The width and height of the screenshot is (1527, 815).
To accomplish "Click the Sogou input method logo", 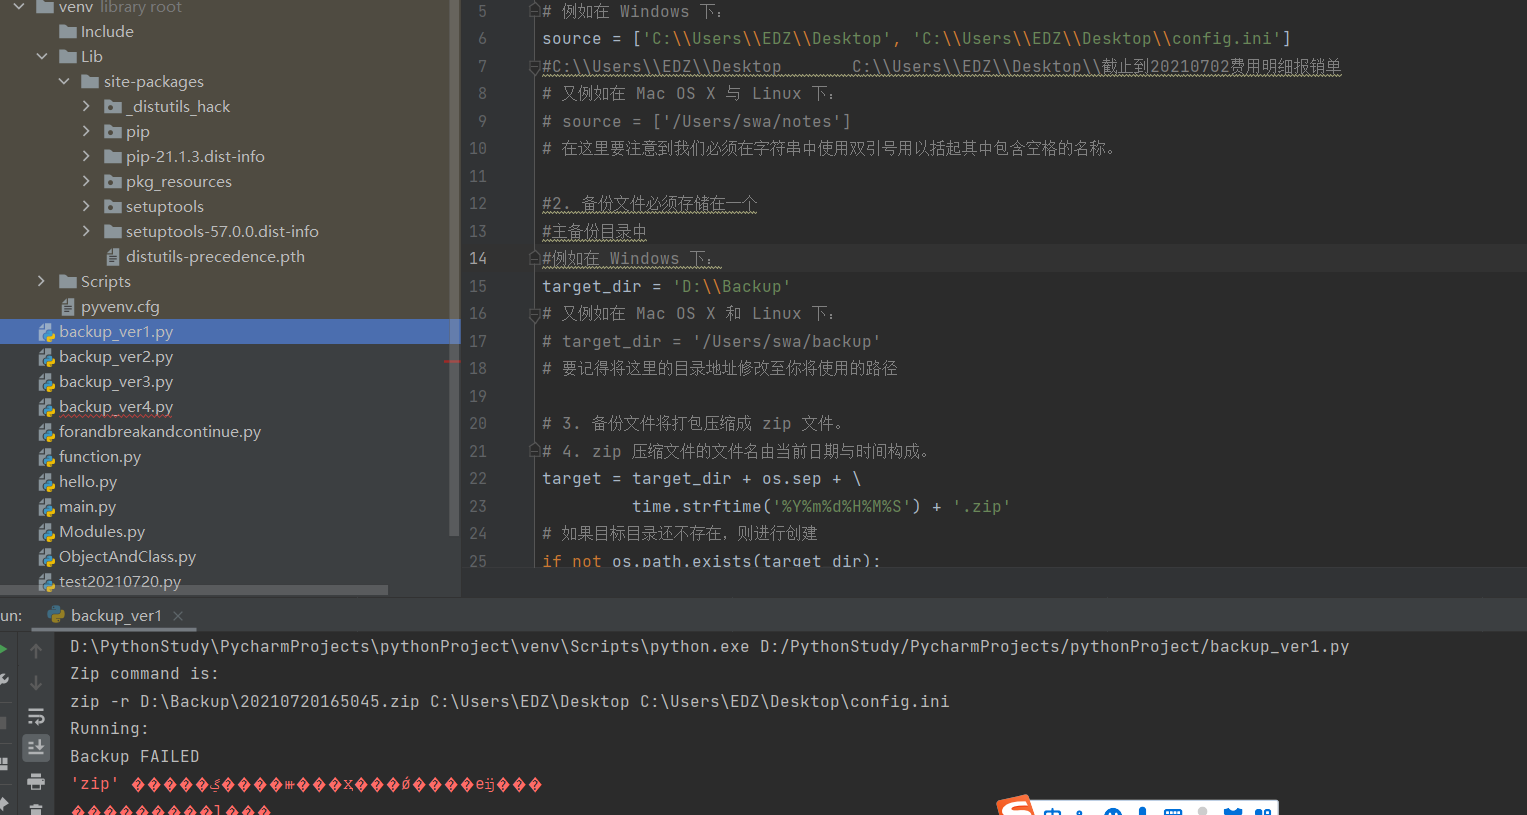I will point(1014,806).
